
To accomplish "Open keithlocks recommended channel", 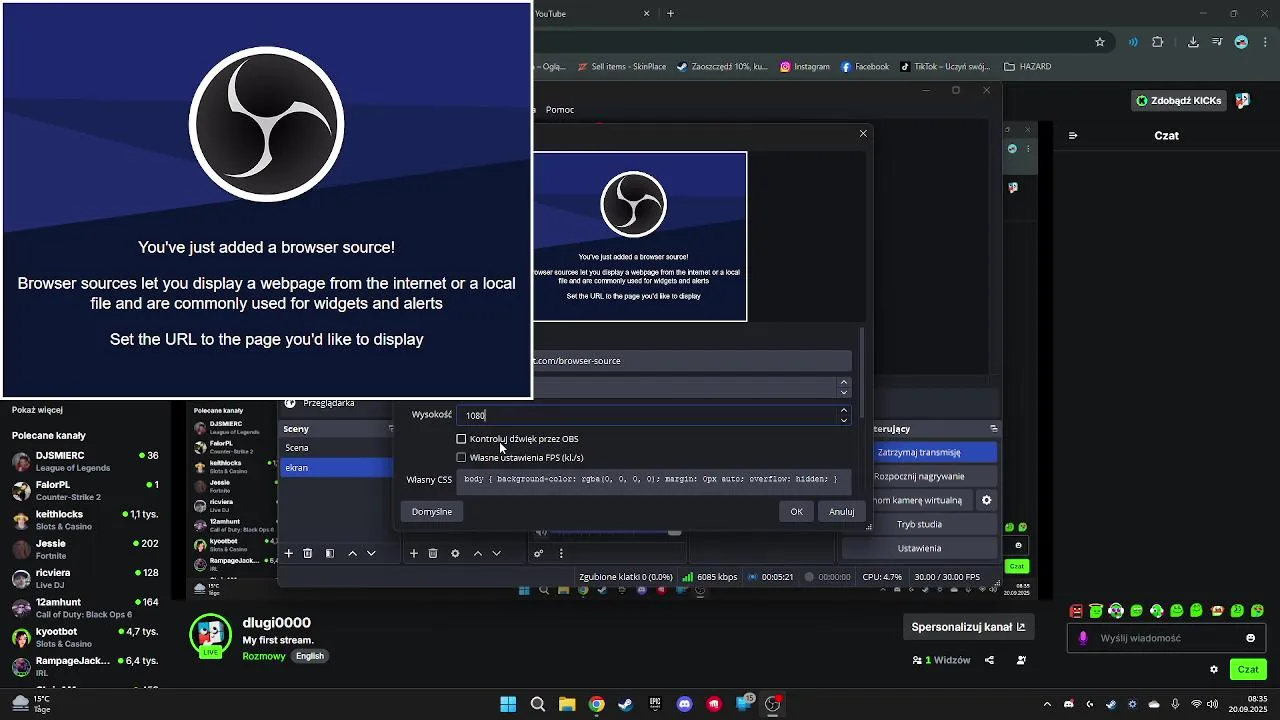I will tap(85, 520).
